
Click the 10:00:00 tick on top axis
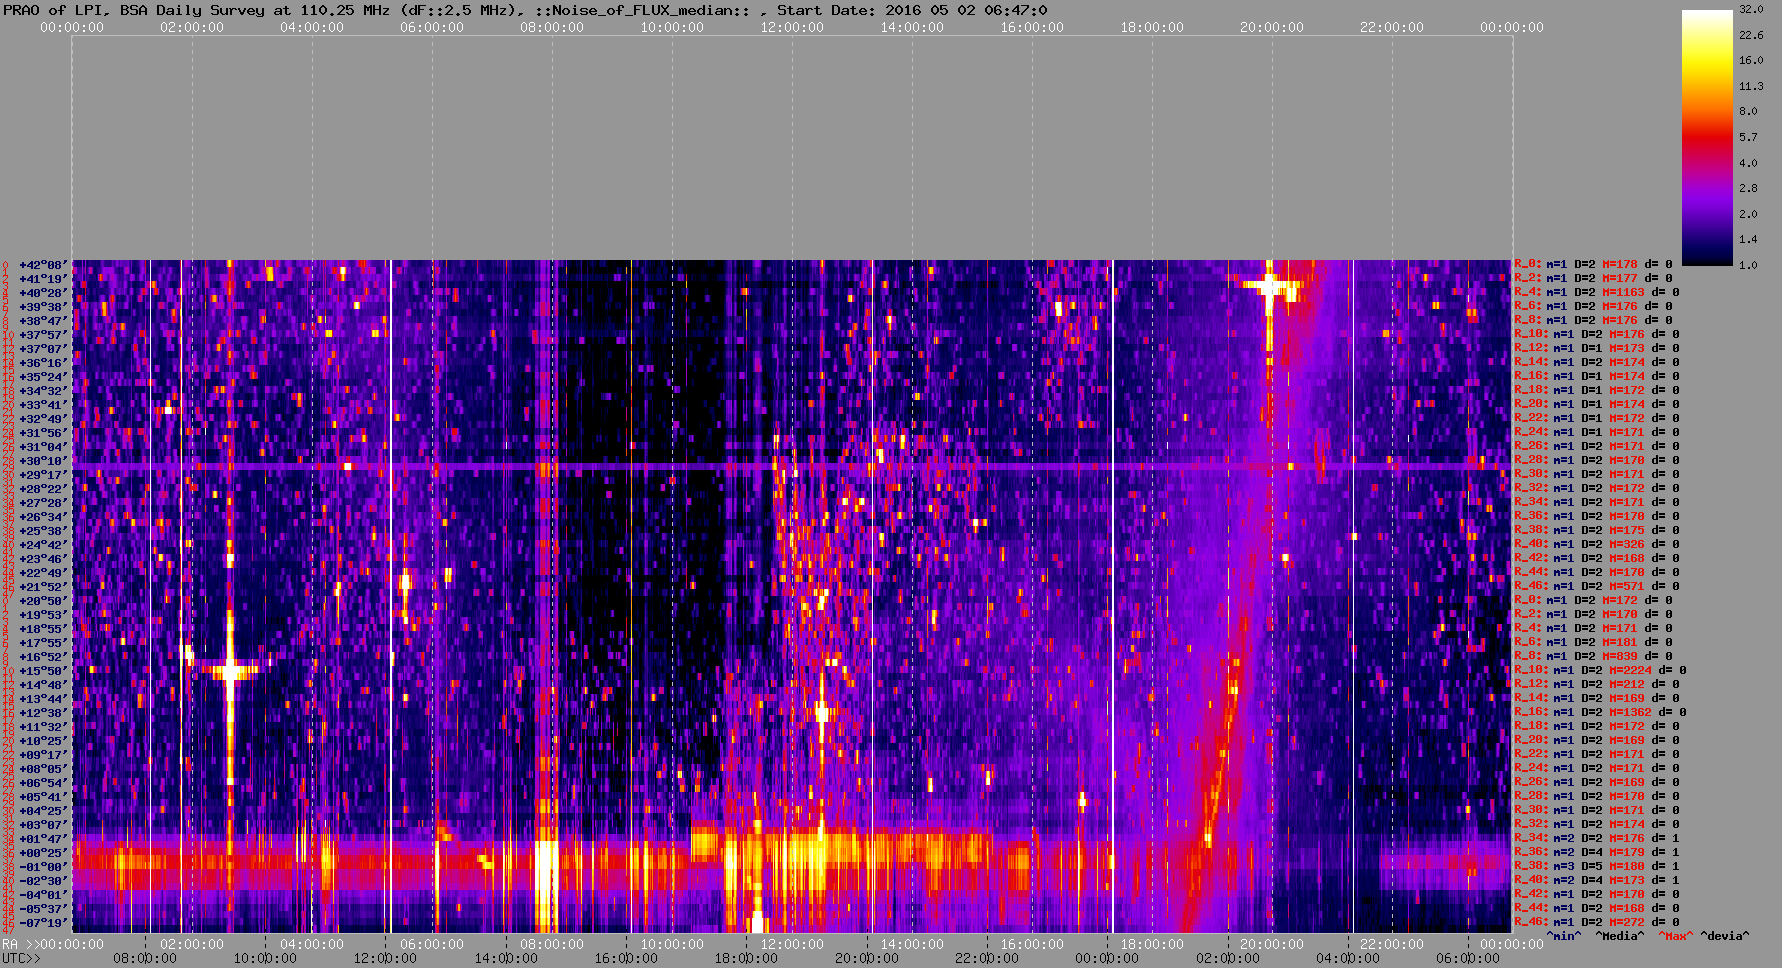click(x=672, y=28)
